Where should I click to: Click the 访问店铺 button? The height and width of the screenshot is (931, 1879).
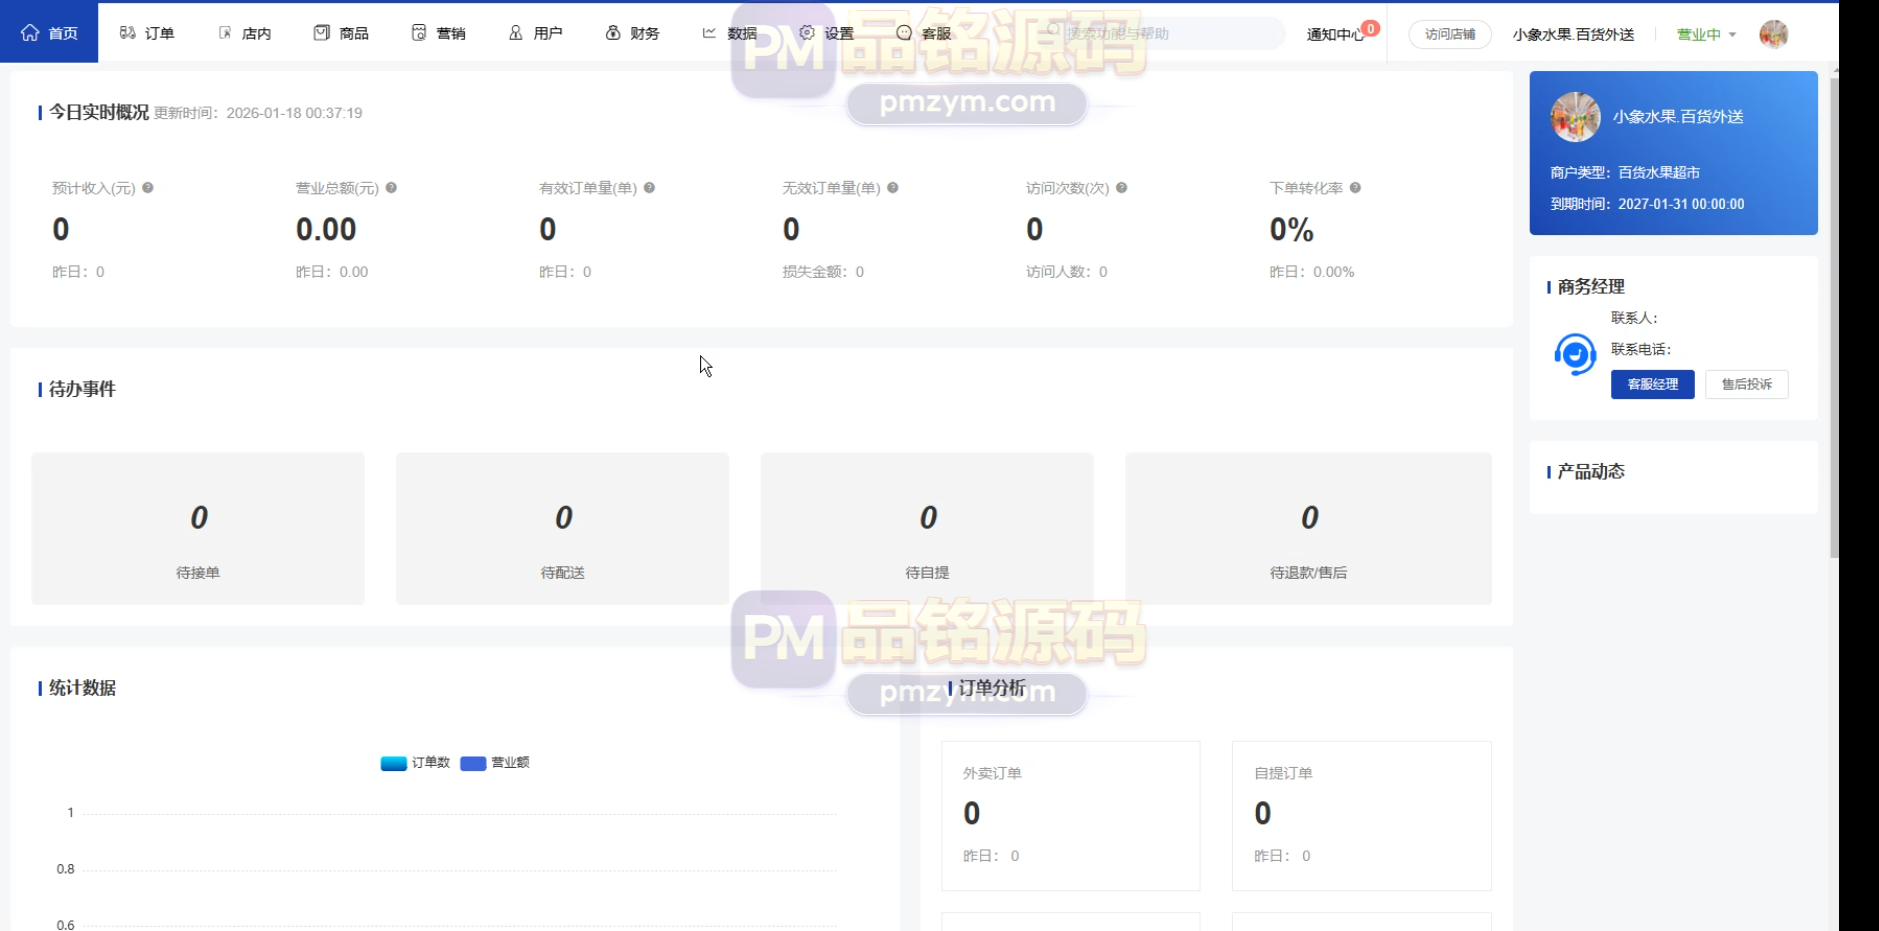[1450, 34]
